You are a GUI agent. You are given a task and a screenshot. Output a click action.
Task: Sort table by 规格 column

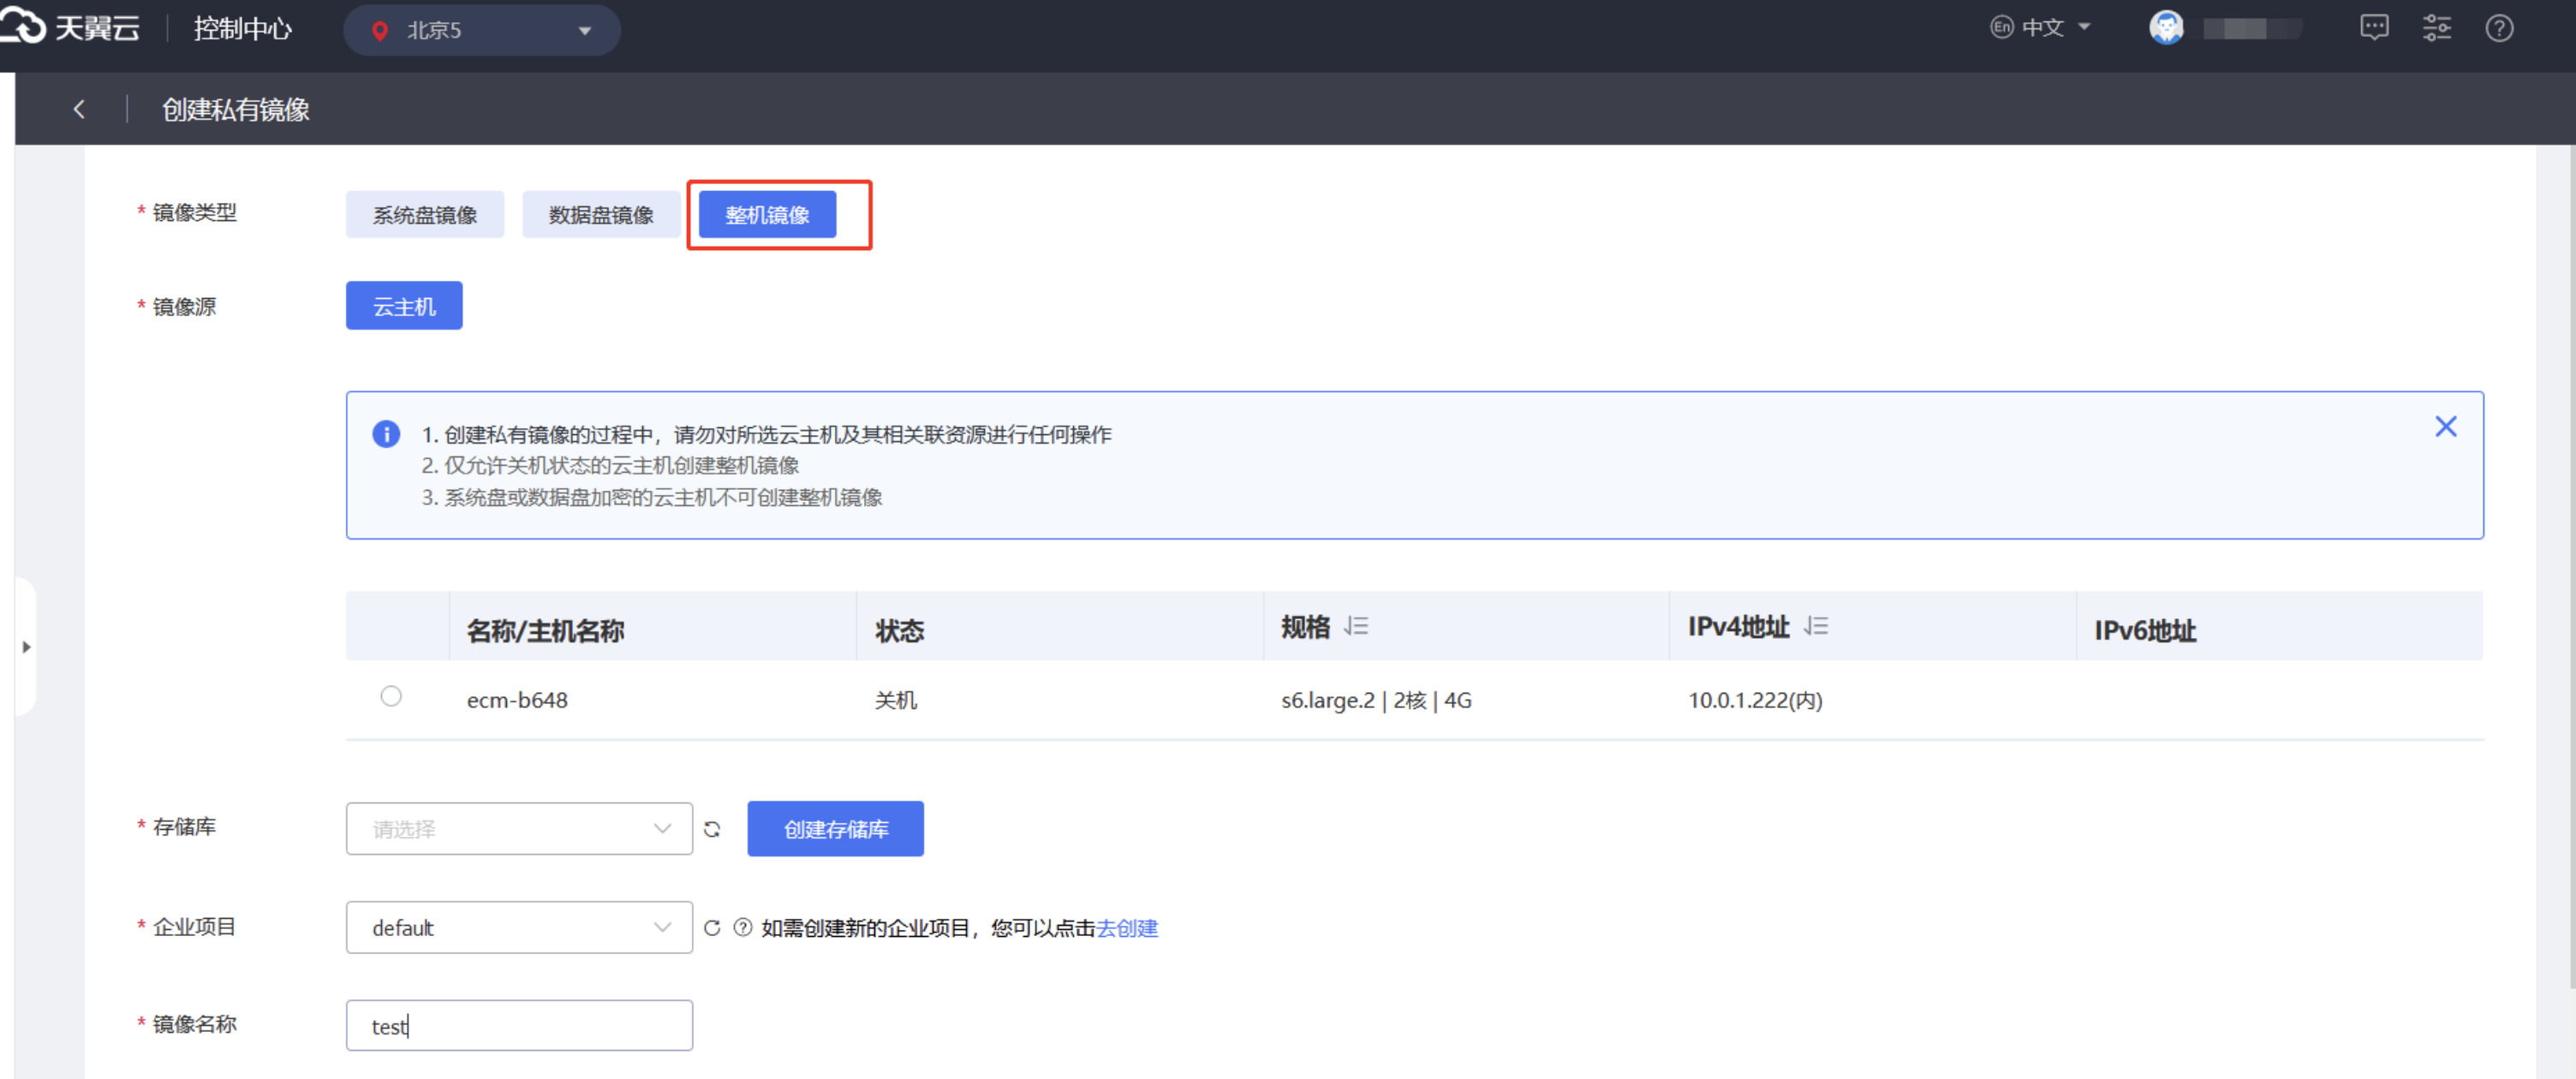coord(1356,627)
